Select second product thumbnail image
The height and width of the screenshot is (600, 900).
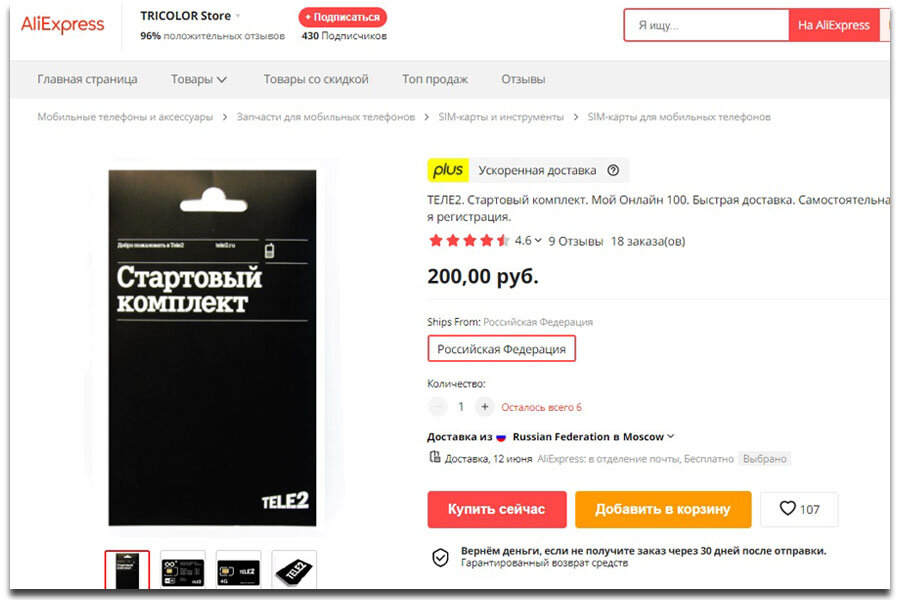click(x=183, y=570)
